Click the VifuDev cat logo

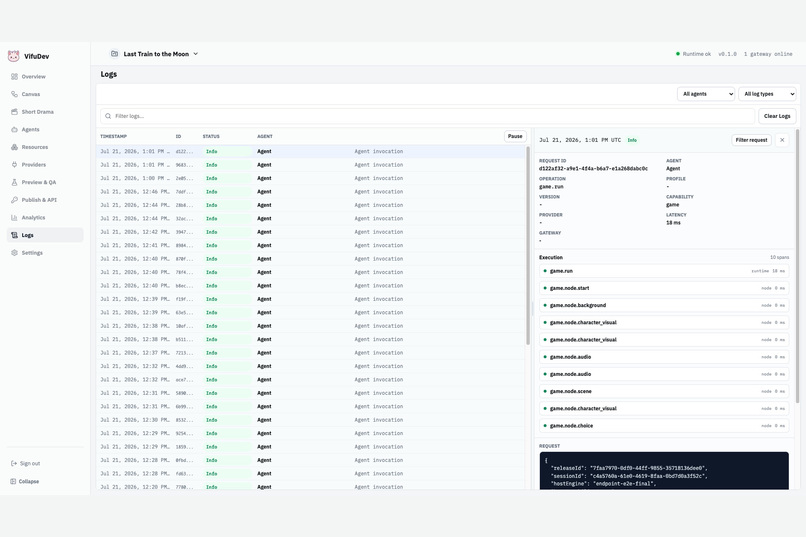pyautogui.click(x=13, y=56)
